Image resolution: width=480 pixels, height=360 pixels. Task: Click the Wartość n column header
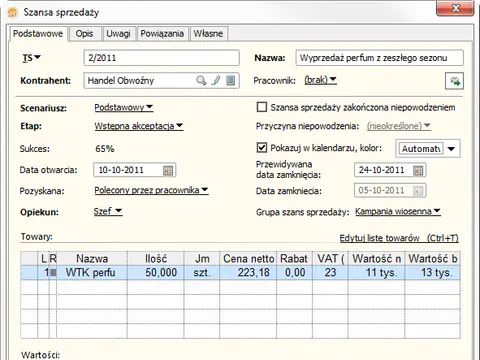377,259
